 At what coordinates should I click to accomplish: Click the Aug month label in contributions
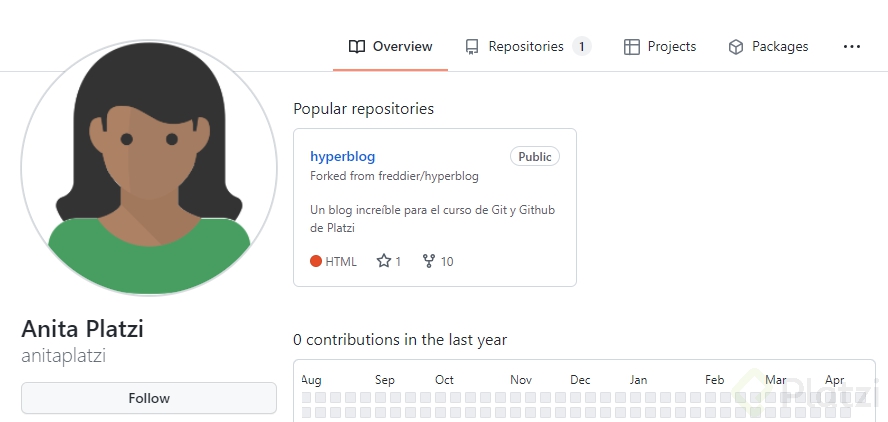pyautogui.click(x=311, y=380)
